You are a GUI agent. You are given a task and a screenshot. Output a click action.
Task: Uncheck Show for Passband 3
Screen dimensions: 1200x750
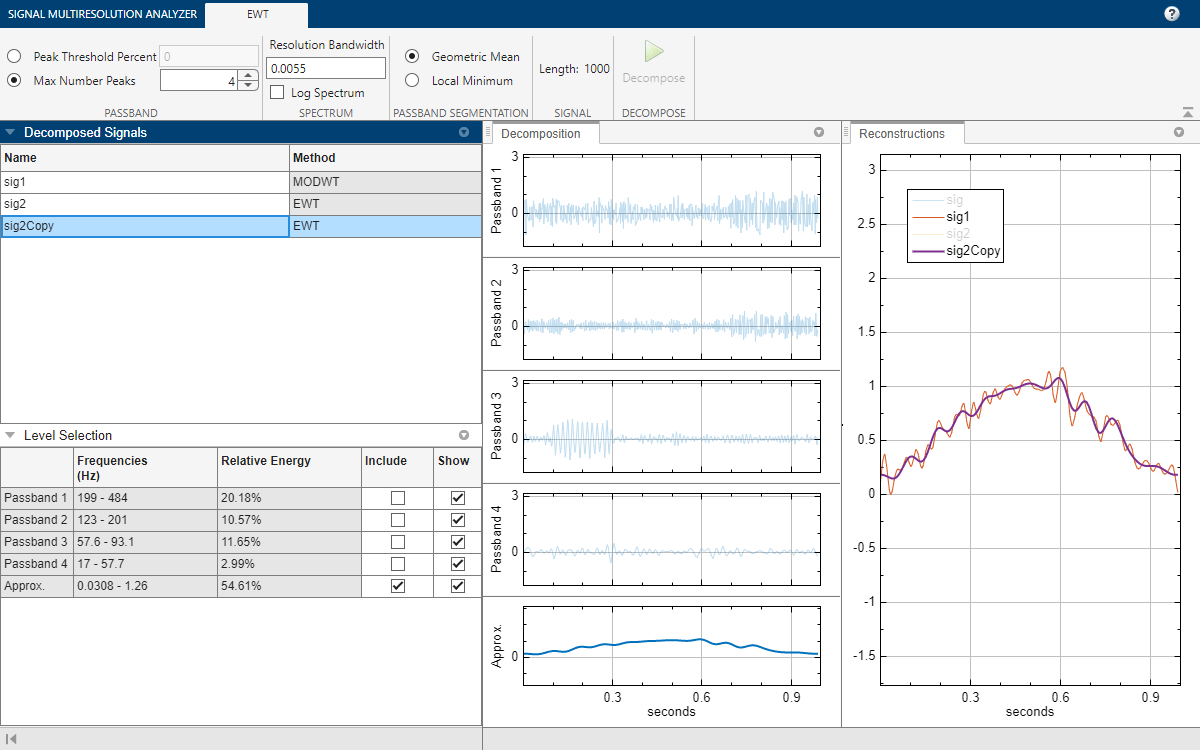point(458,542)
